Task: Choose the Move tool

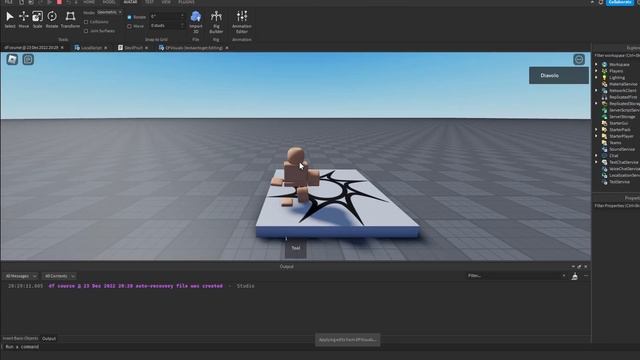Action: click(x=24, y=20)
